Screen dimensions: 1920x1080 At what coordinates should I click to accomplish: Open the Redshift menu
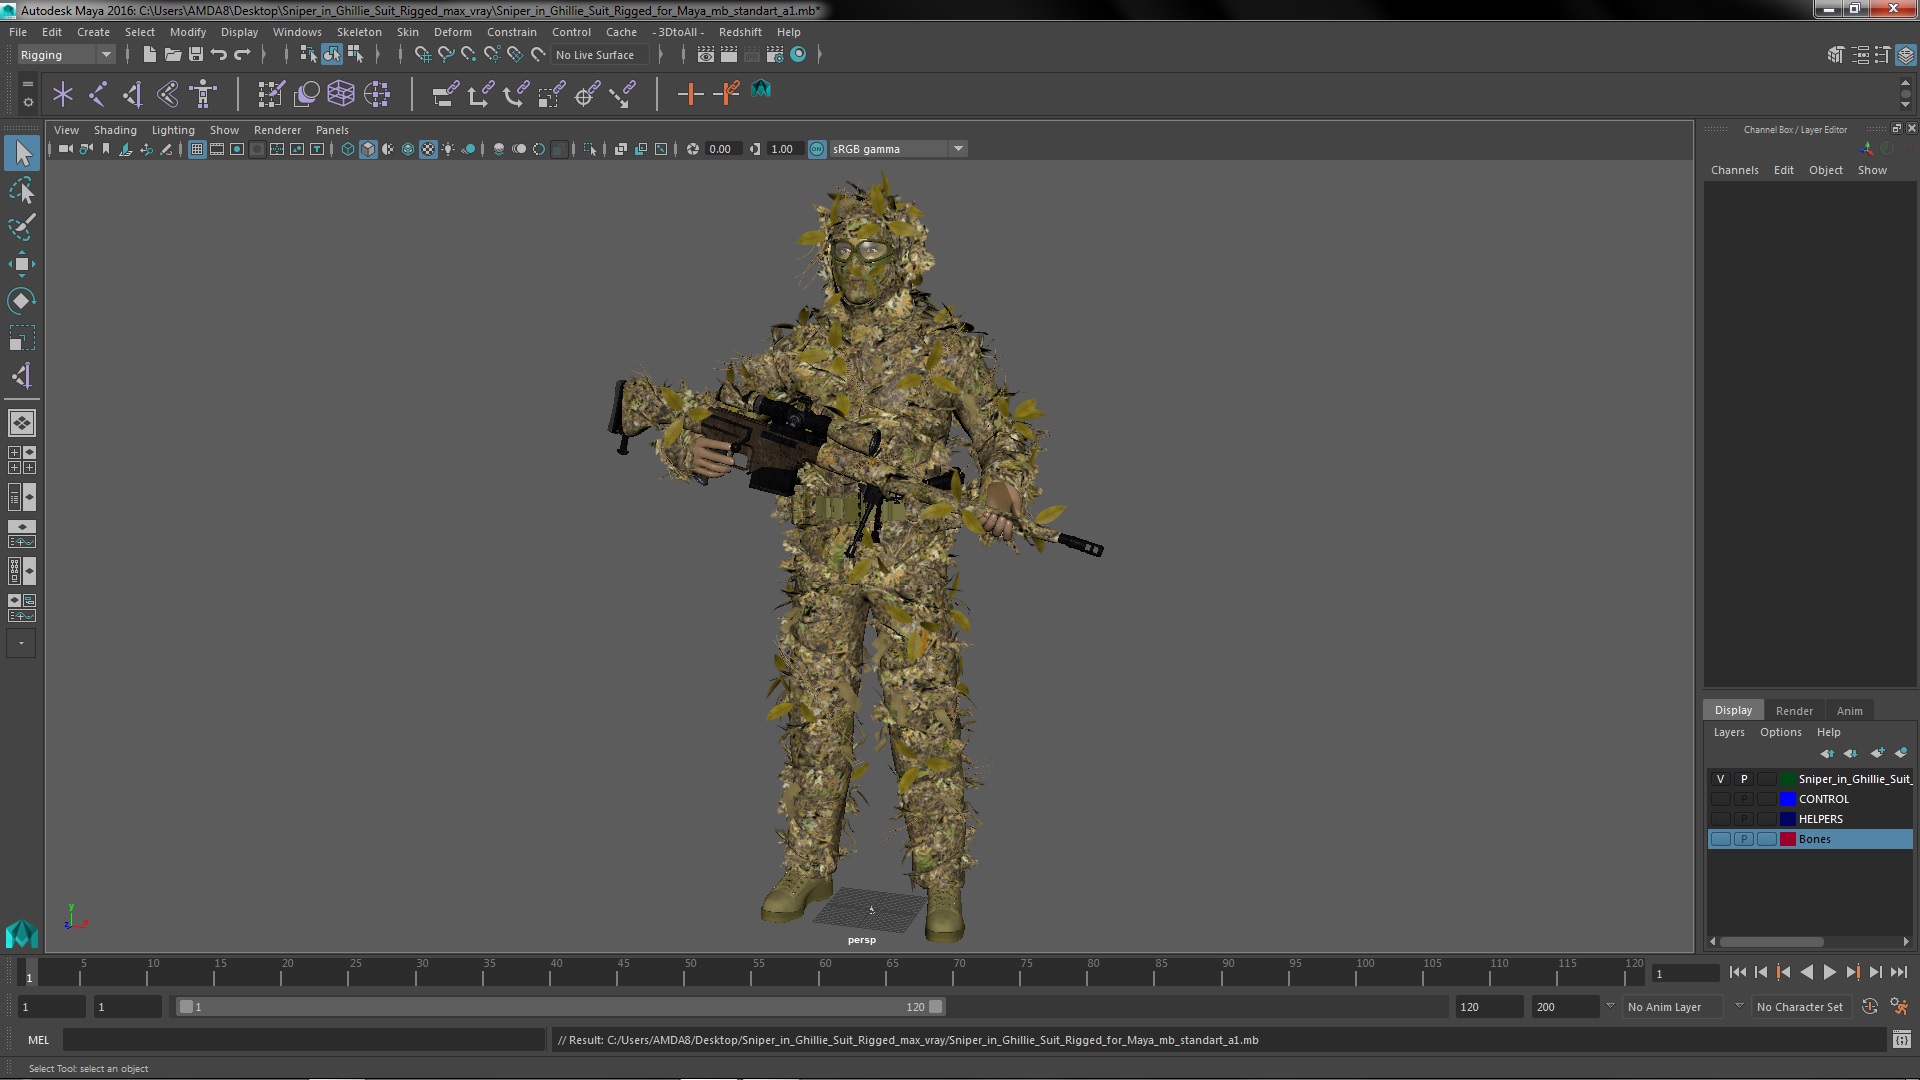point(740,32)
